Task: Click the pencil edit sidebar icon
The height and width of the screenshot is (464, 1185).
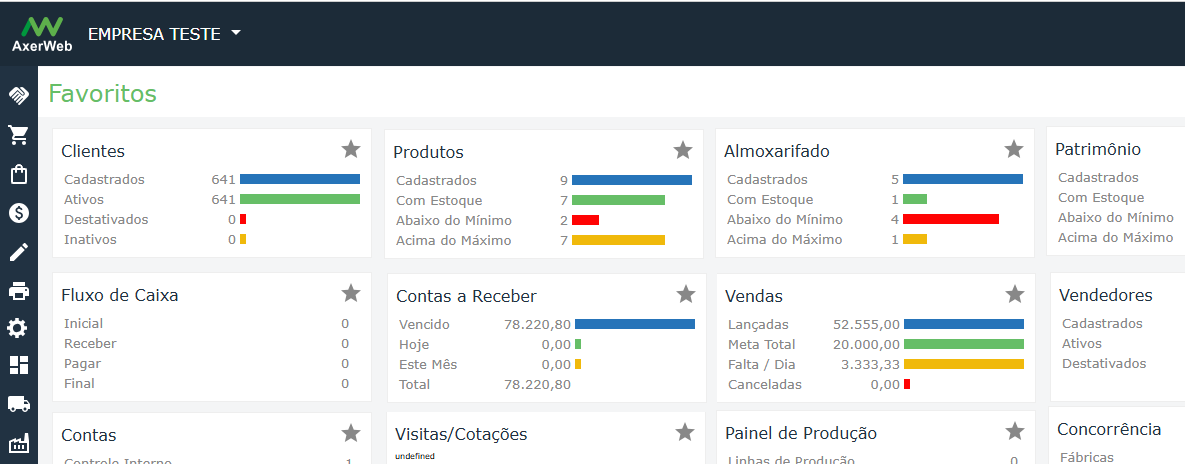Action: pyautogui.click(x=18, y=252)
